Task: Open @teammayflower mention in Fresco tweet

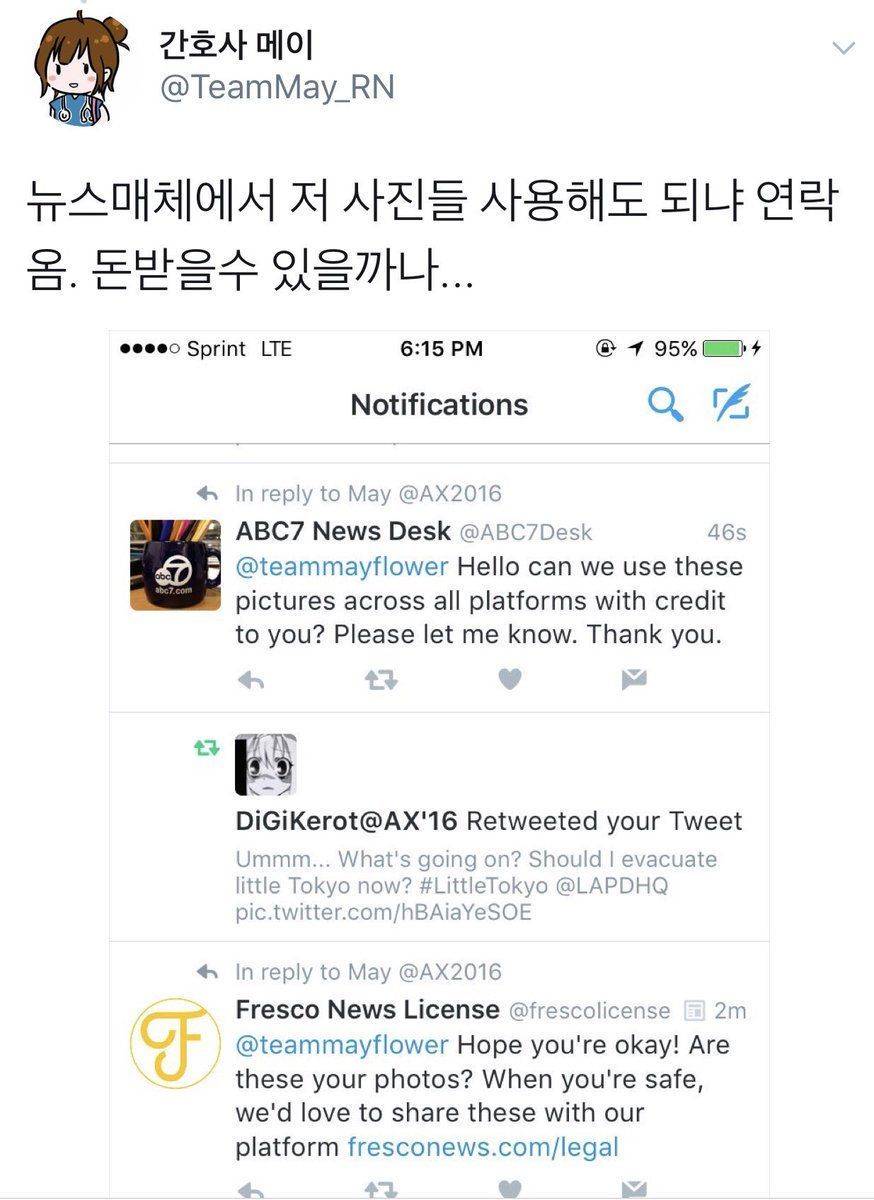Action: pos(342,1045)
